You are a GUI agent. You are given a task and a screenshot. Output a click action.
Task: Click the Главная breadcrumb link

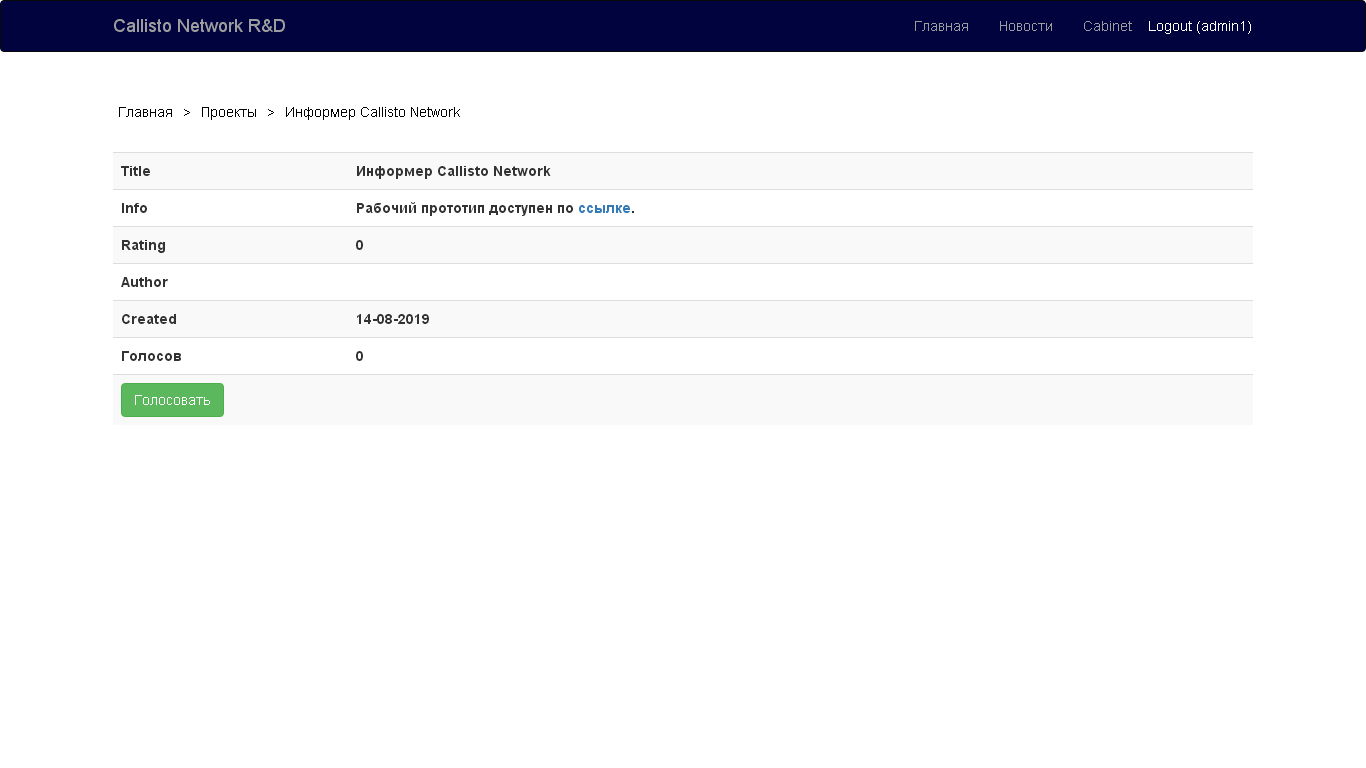tap(145, 112)
